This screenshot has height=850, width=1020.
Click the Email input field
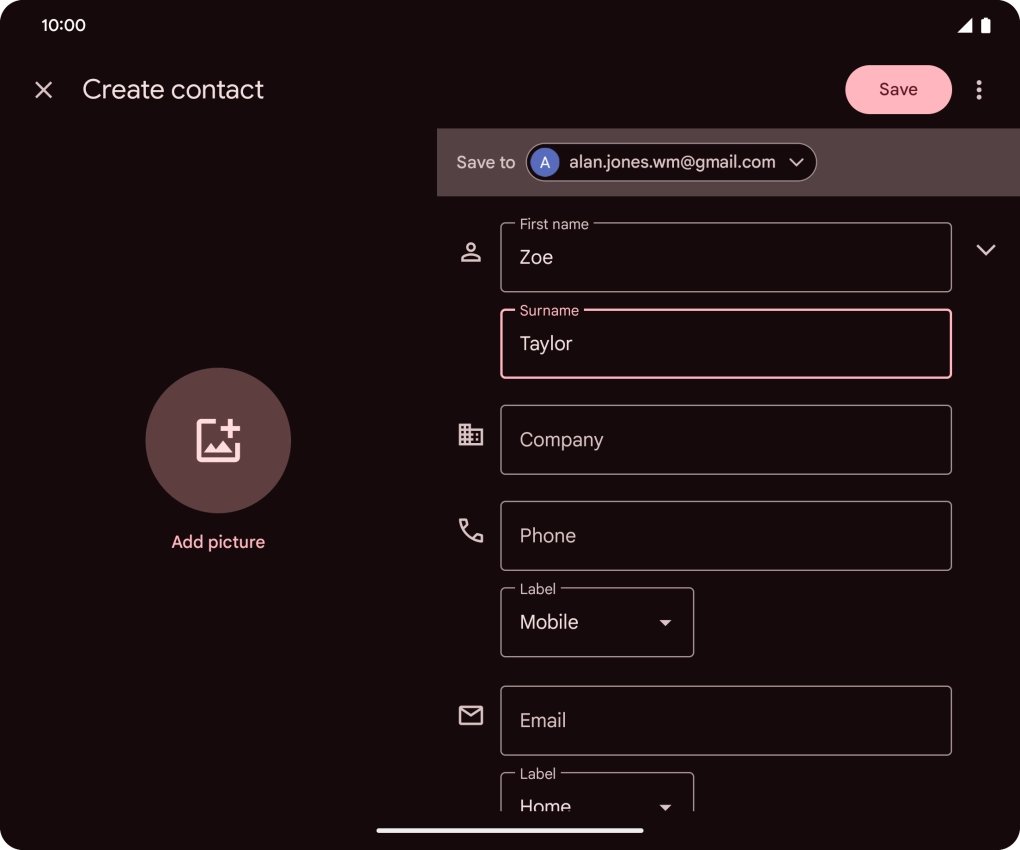click(725, 720)
